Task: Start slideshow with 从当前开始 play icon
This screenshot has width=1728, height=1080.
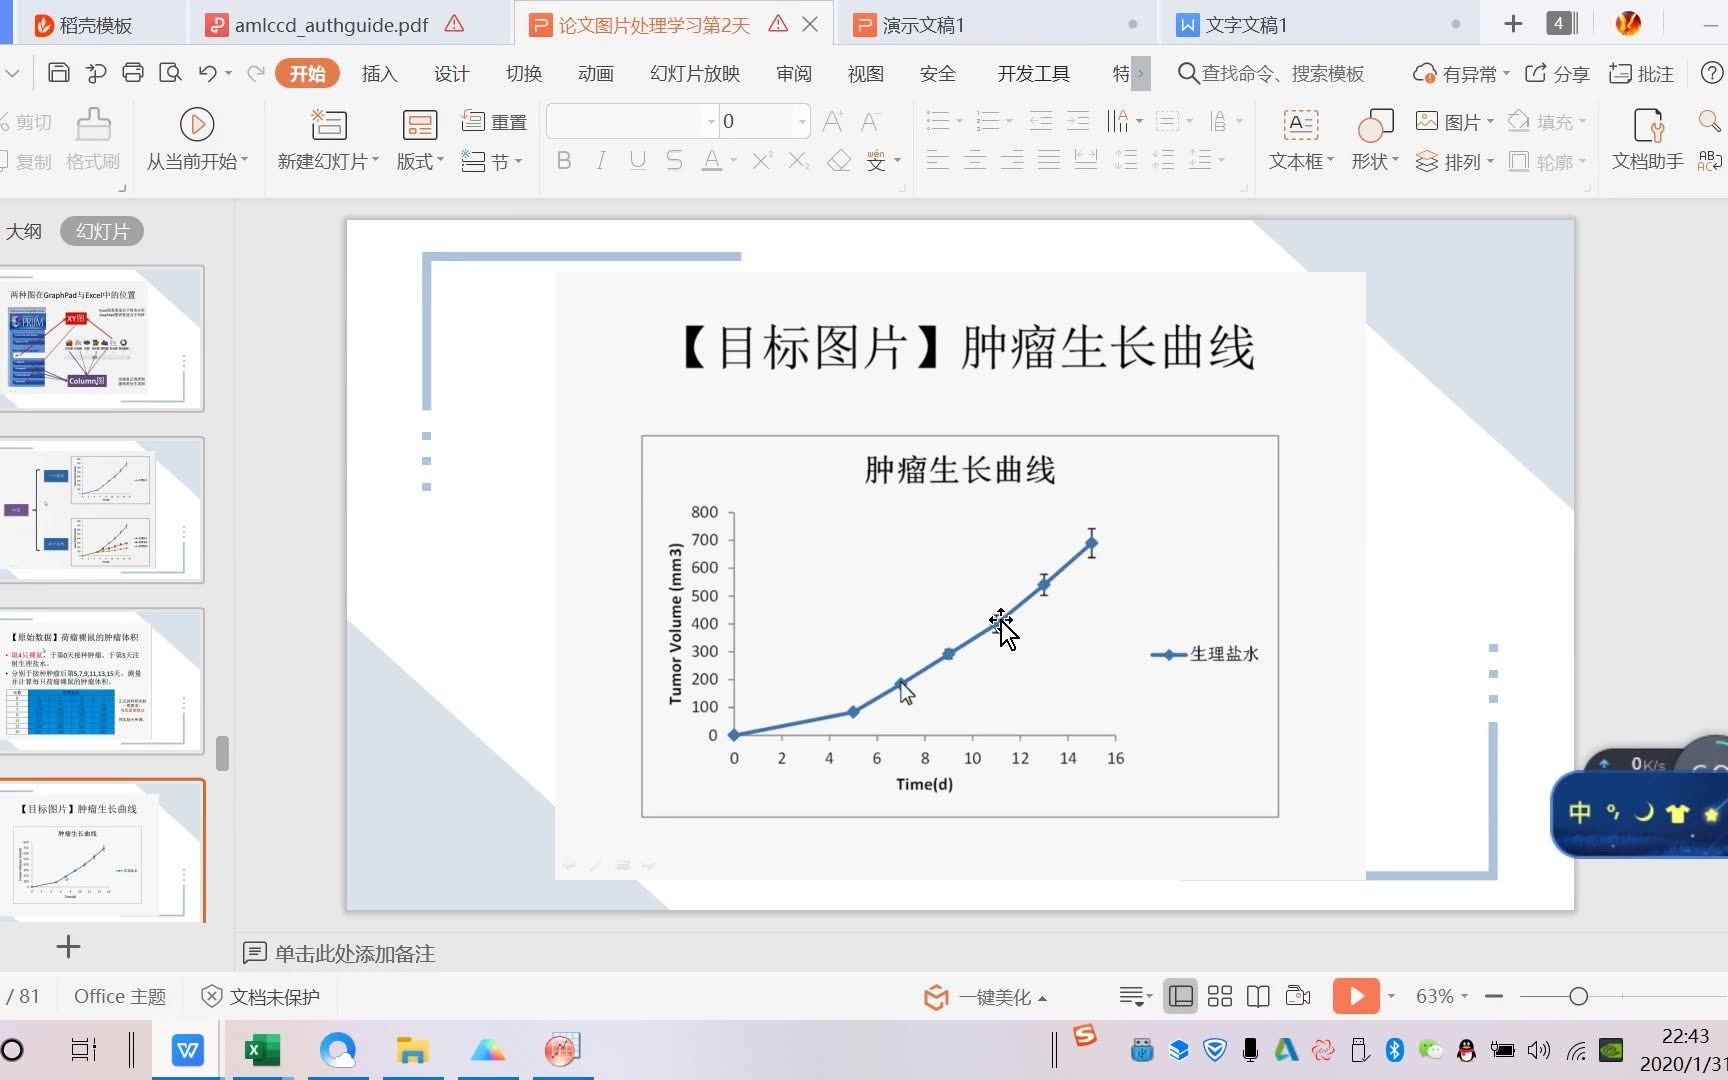Action: [x=196, y=125]
